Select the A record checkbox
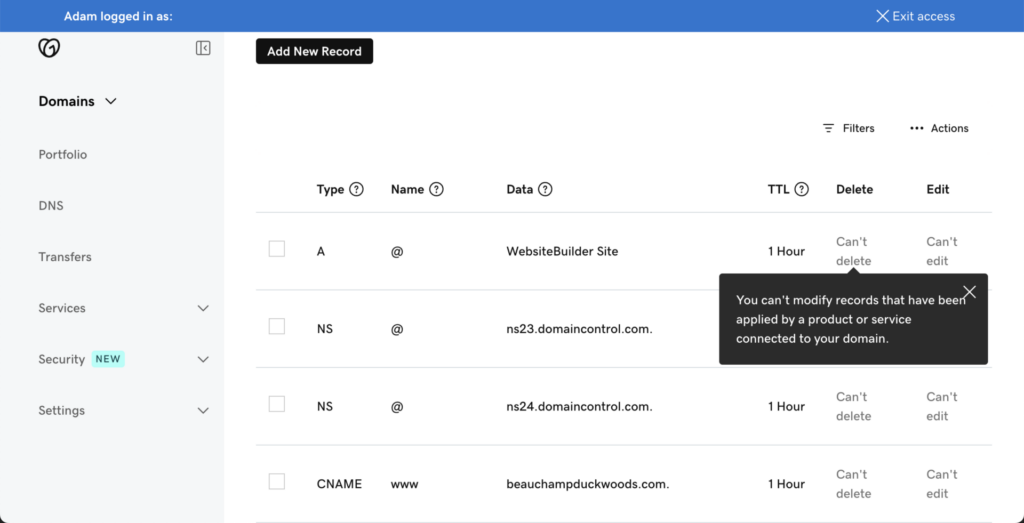1024x523 pixels. pyautogui.click(x=277, y=249)
